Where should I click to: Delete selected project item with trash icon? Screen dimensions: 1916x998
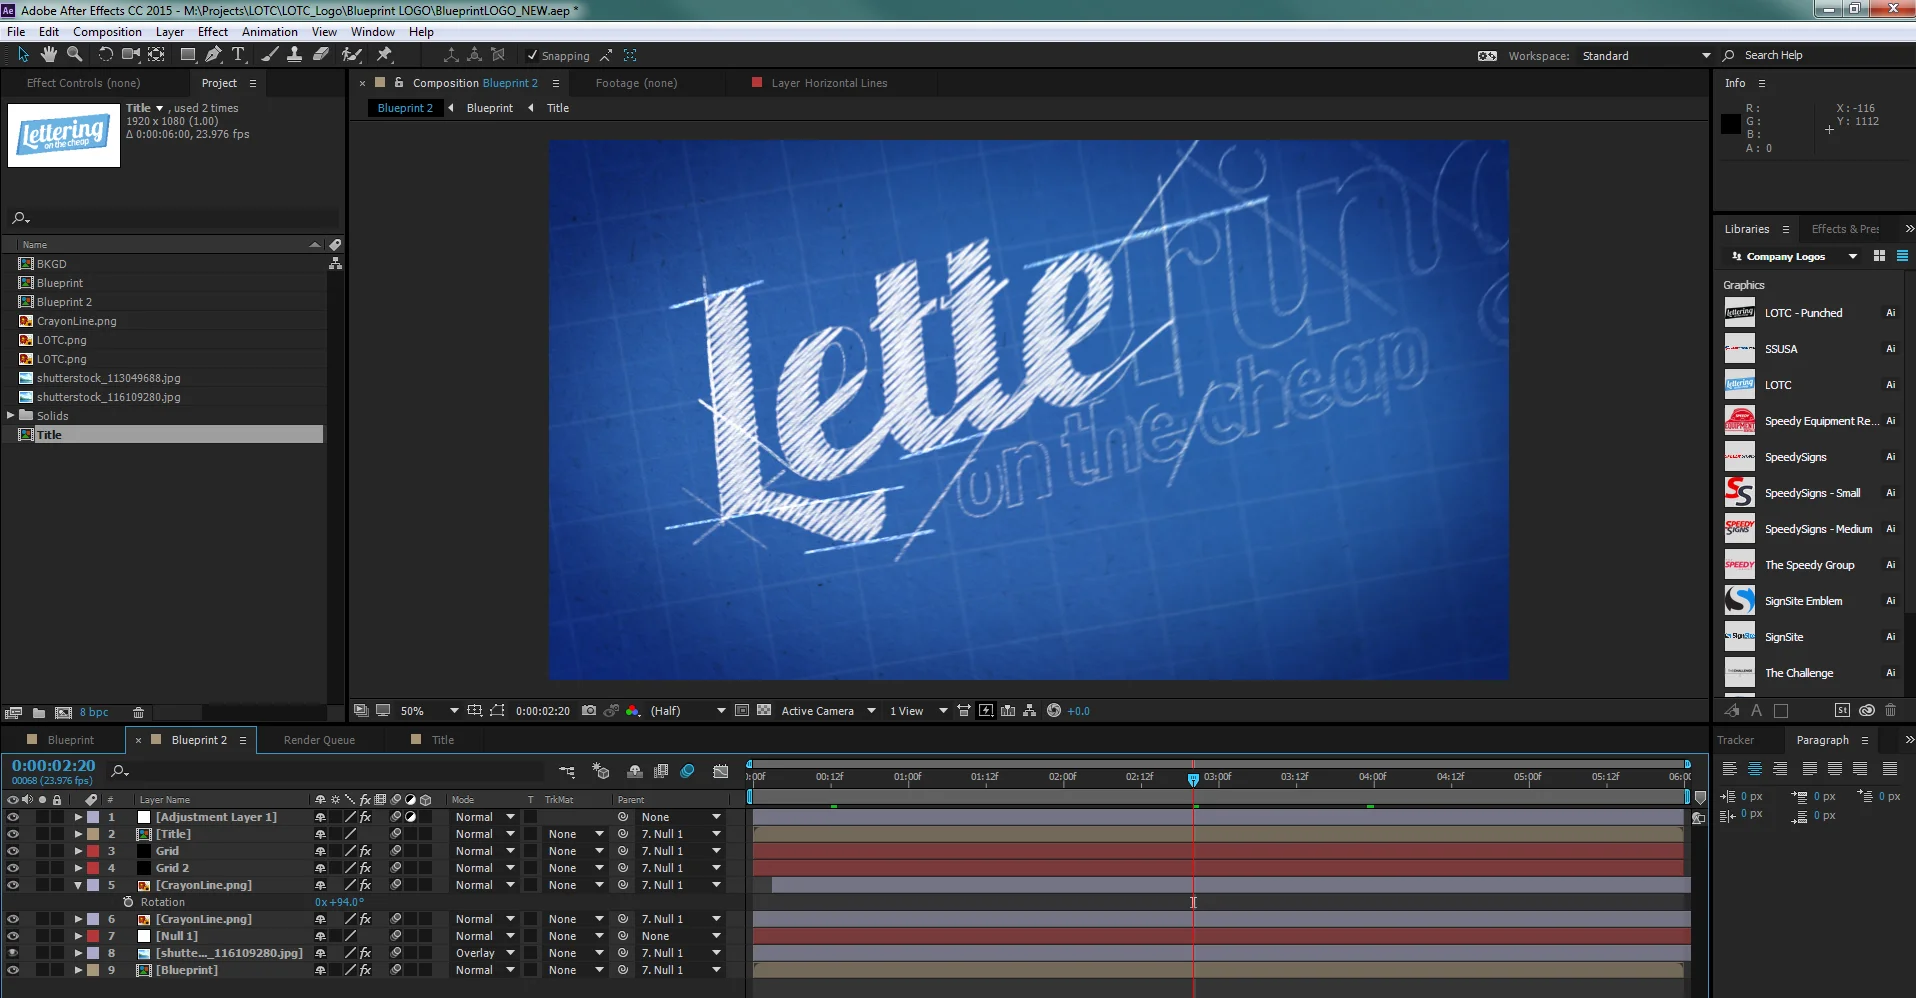point(139,713)
